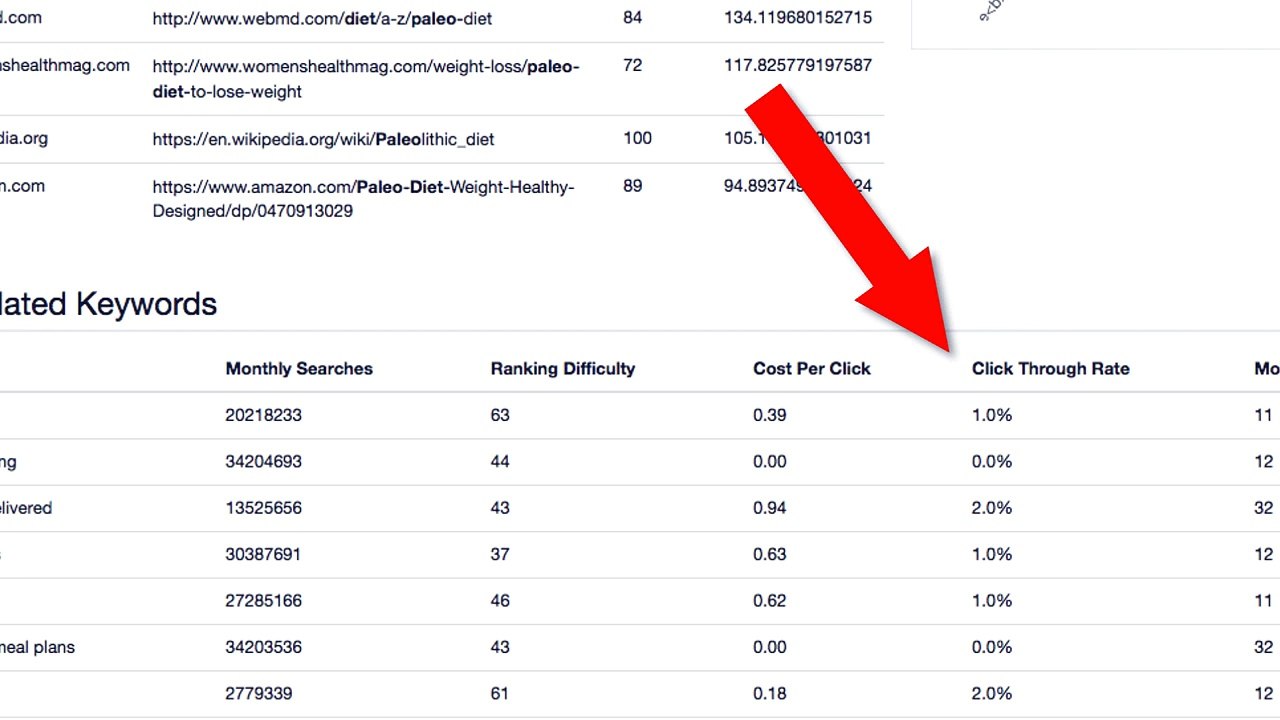Click the ranking difficulty value 63
The height and width of the screenshot is (720, 1280).
pos(500,415)
